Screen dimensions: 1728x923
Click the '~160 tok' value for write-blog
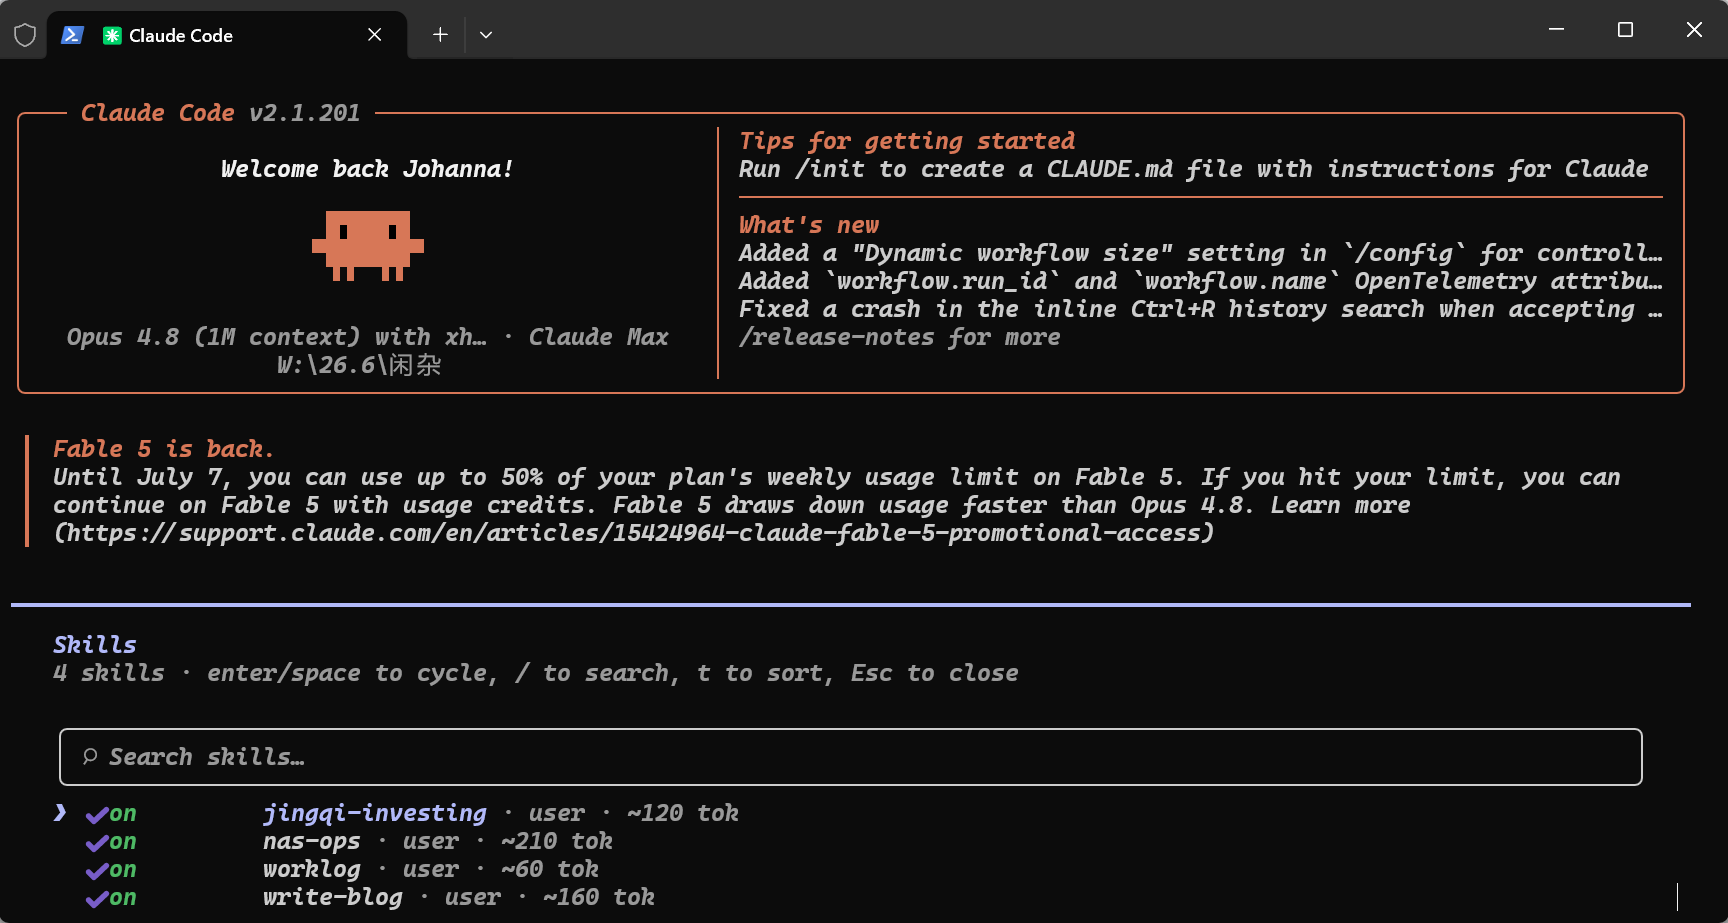coord(599,898)
